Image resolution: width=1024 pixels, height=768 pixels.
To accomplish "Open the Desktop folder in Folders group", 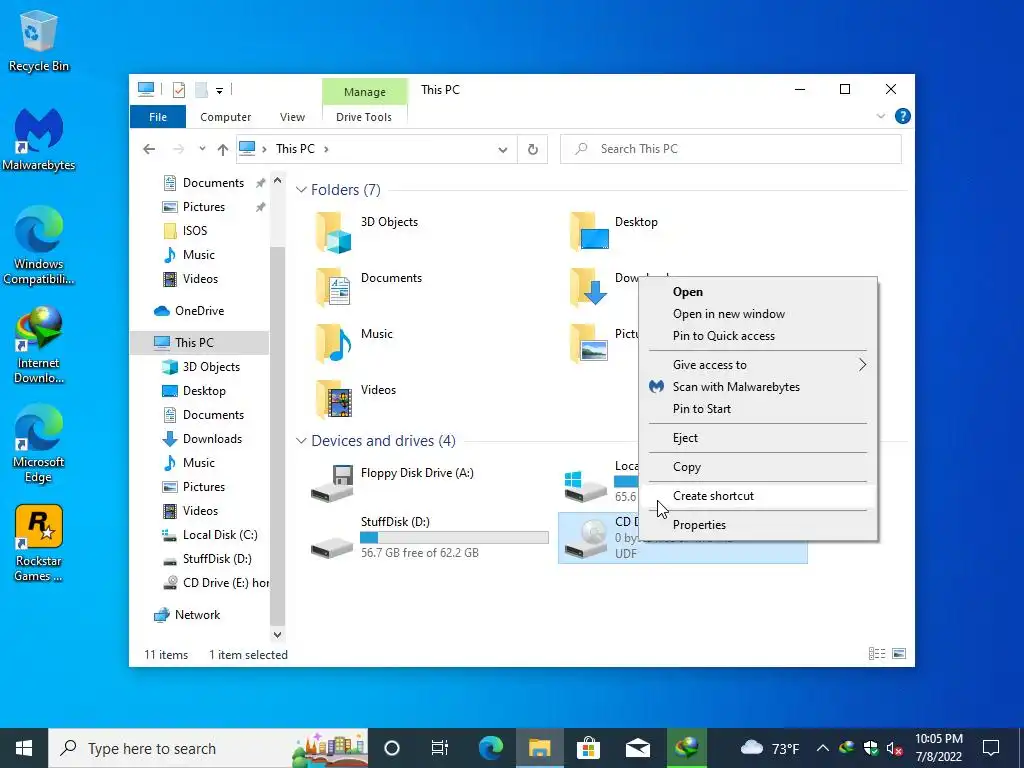I will pyautogui.click(x=615, y=231).
